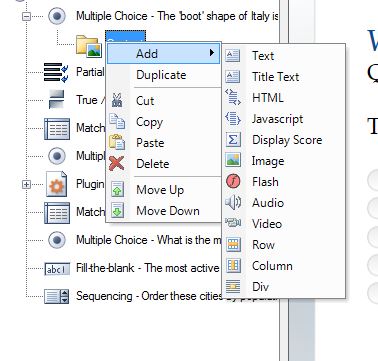This screenshot has width=378, height=361.
Task: Select the Fill-the-blank most active row
Action: 147,268
